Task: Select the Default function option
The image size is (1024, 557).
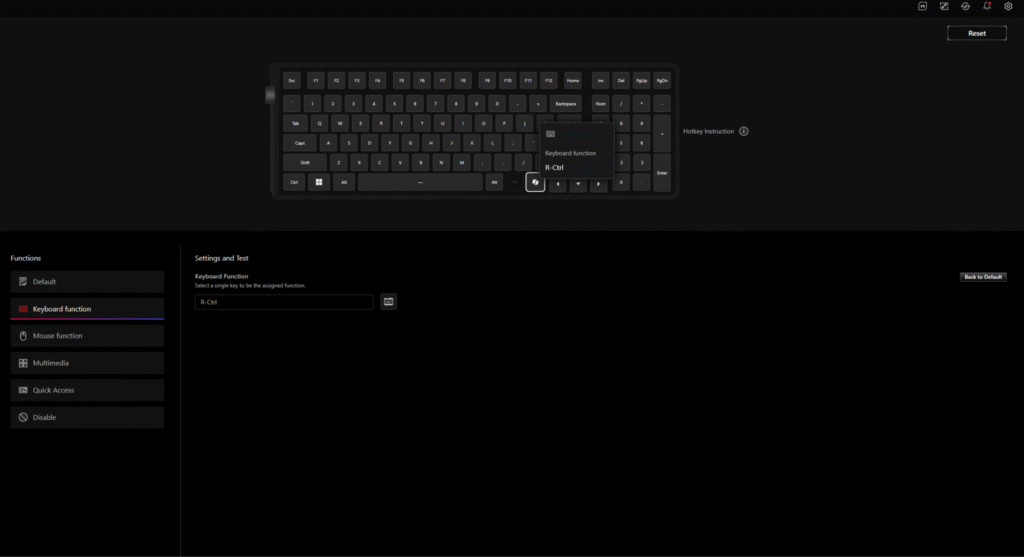Action: 87,282
